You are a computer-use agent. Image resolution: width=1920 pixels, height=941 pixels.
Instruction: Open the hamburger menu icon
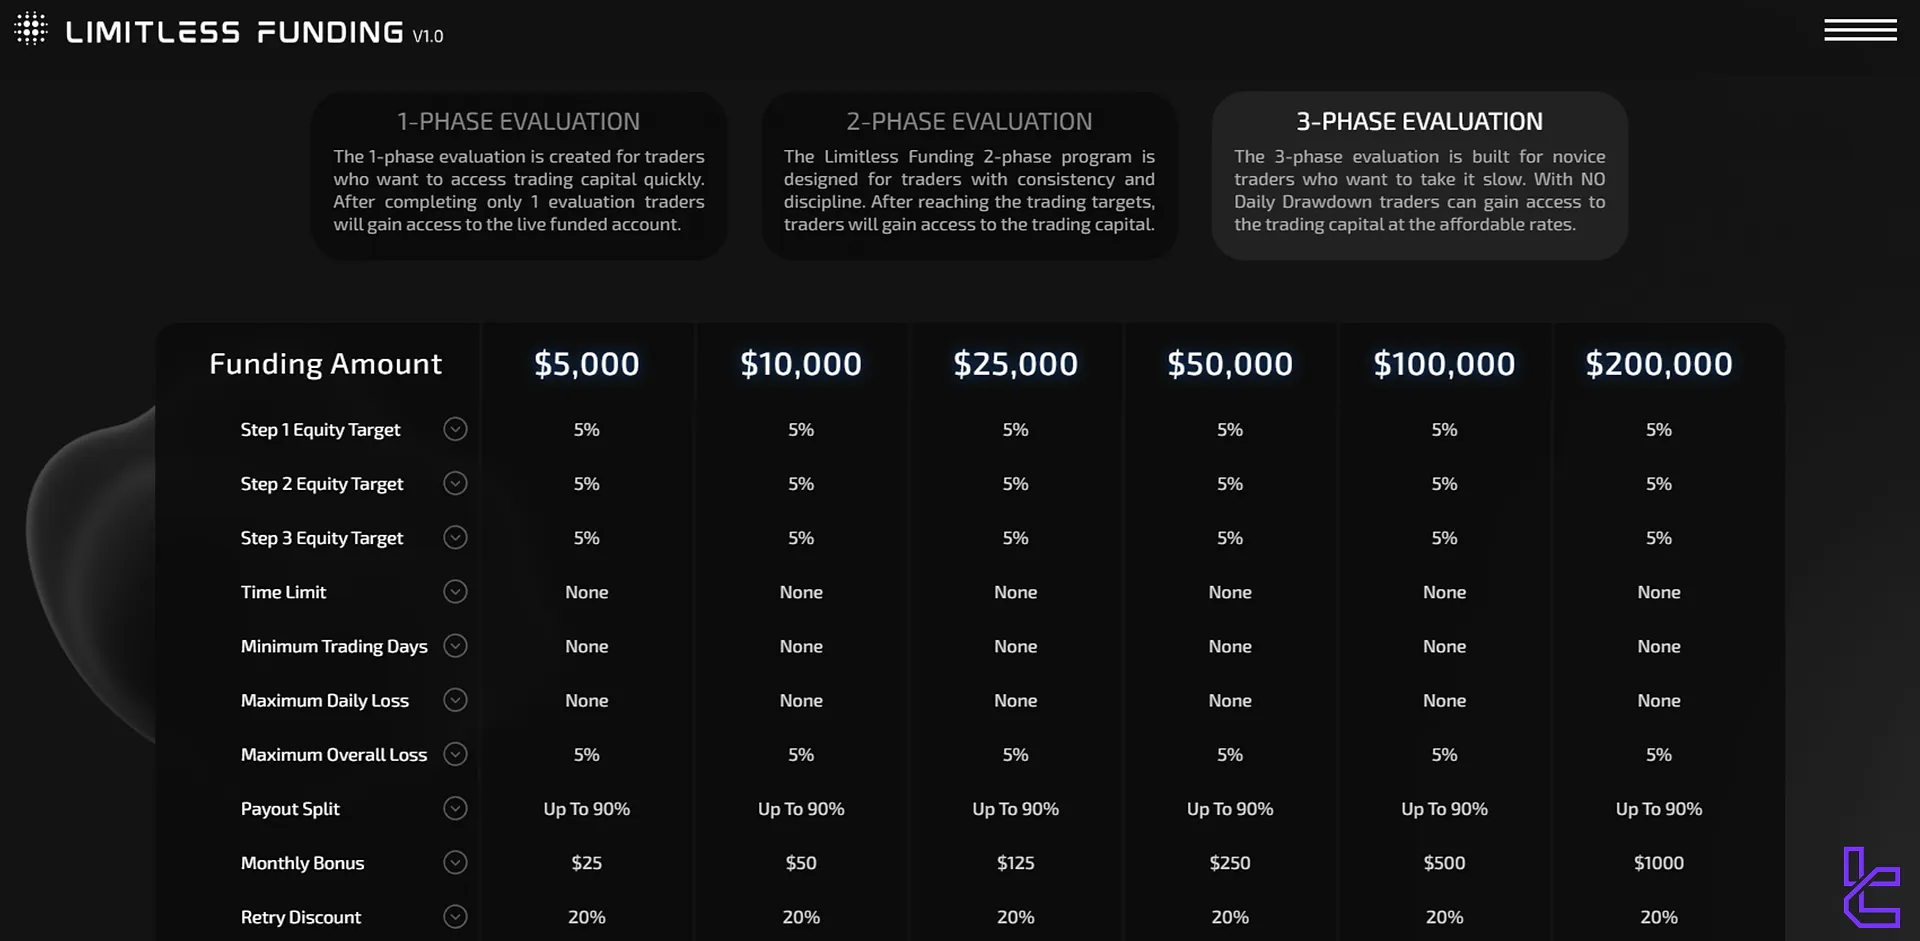(x=1860, y=30)
